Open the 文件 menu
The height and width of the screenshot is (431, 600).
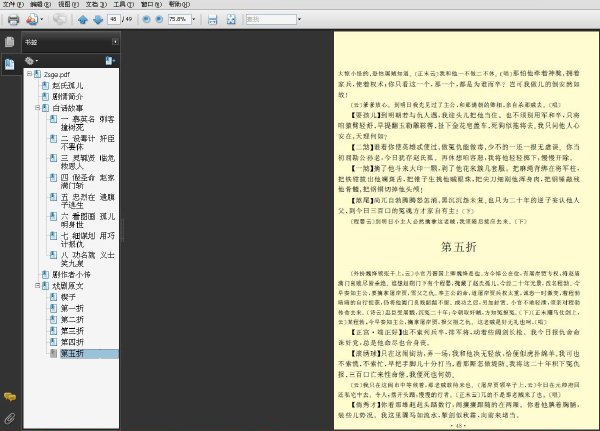tap(13, 4)
